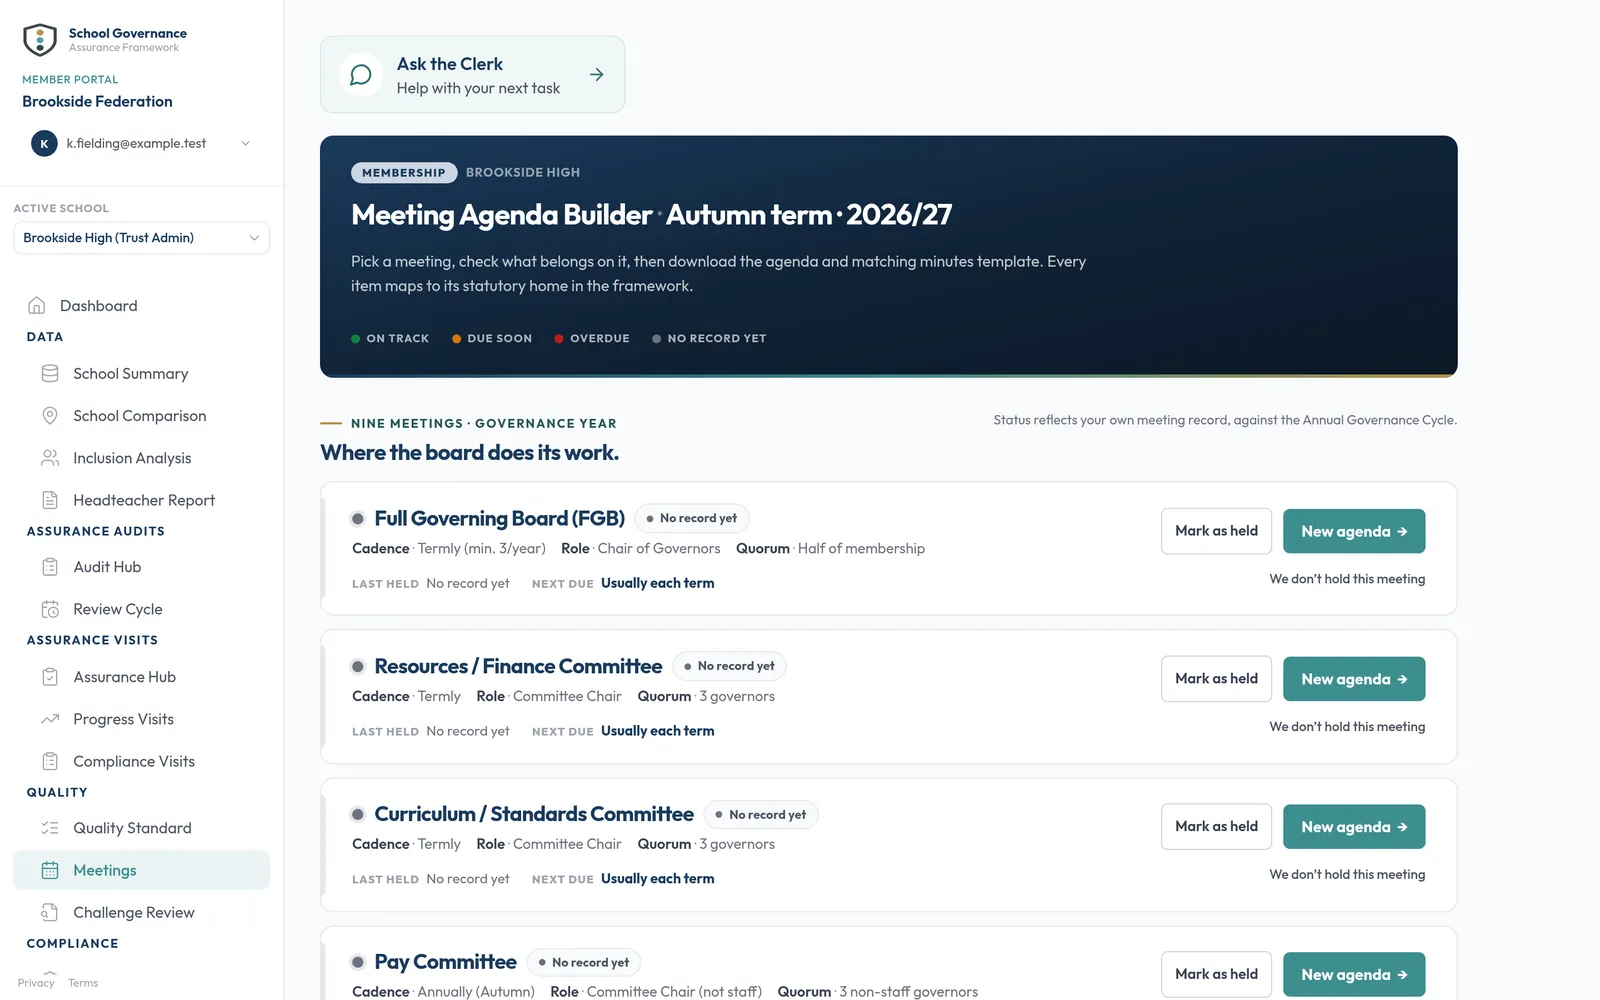Viewport: 1600px width, 1000px height.
Task: Click the Ask the Clerk chat bubble icon
Action: click(x=361, y=75)
